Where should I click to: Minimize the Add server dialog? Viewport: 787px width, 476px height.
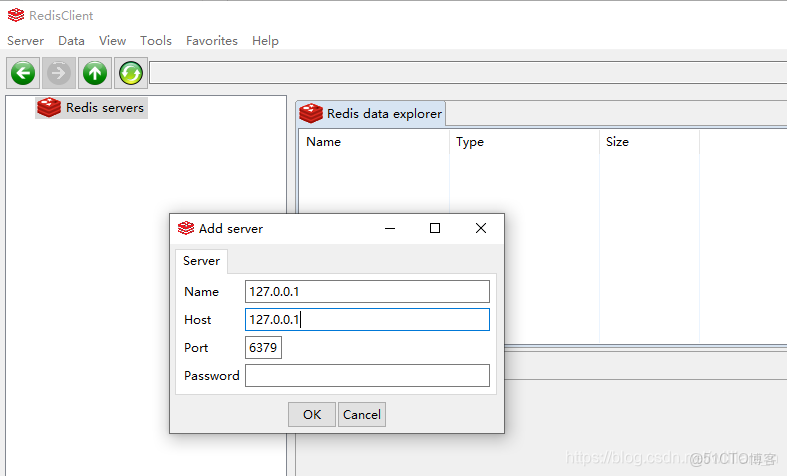tap(390, 228)
